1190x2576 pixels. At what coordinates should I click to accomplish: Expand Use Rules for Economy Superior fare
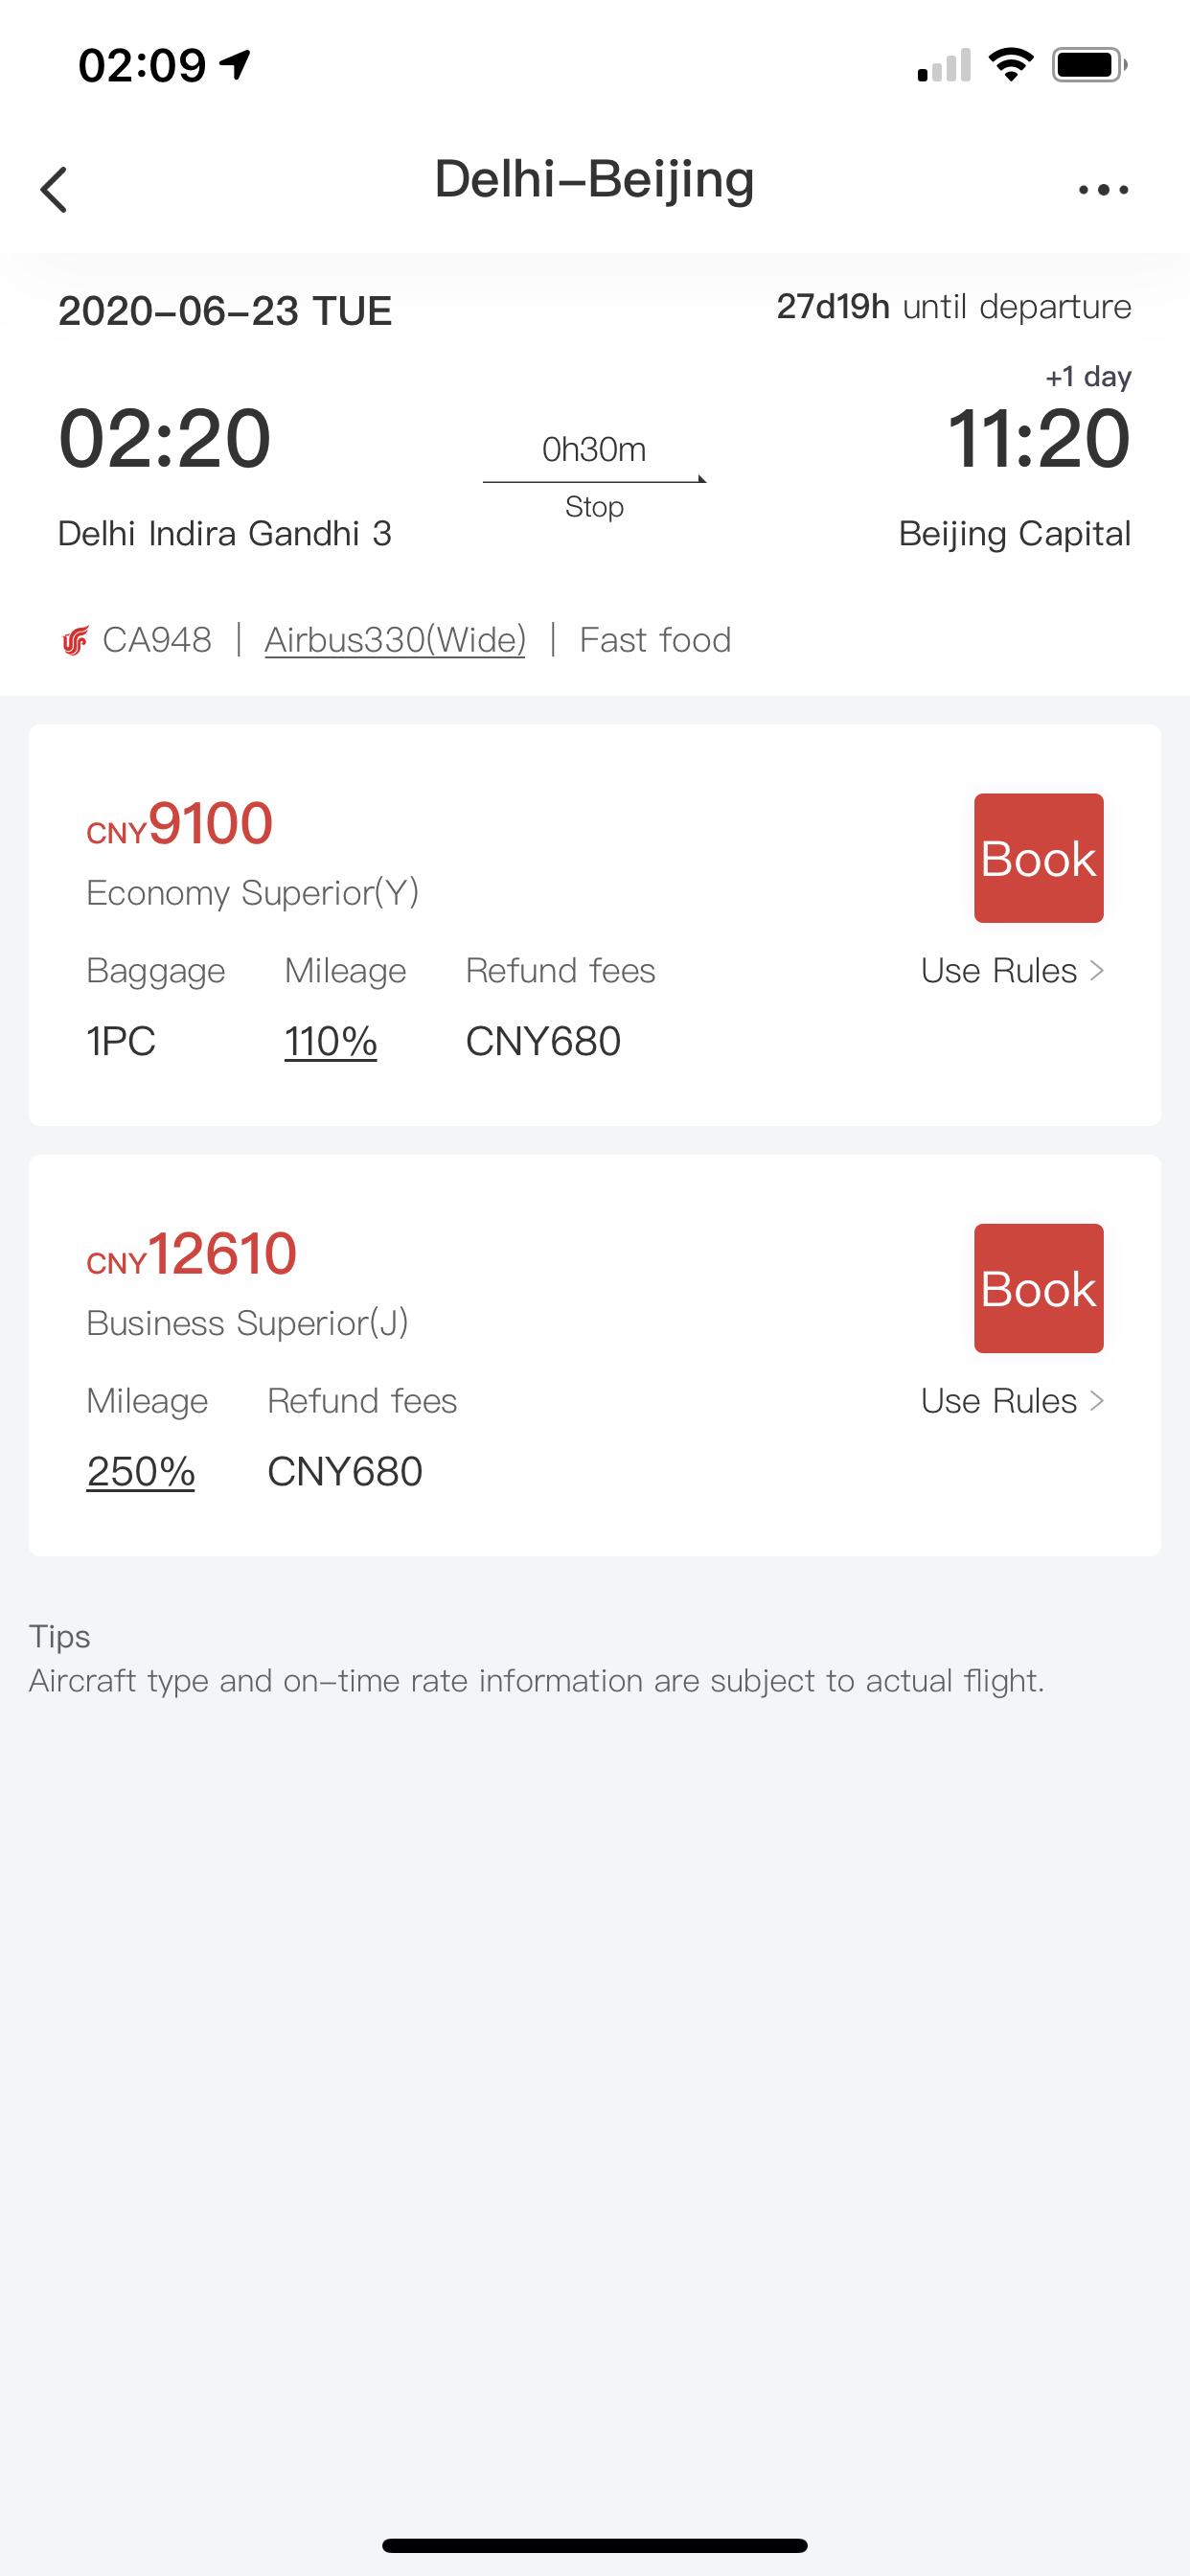tap(1012, 971)
